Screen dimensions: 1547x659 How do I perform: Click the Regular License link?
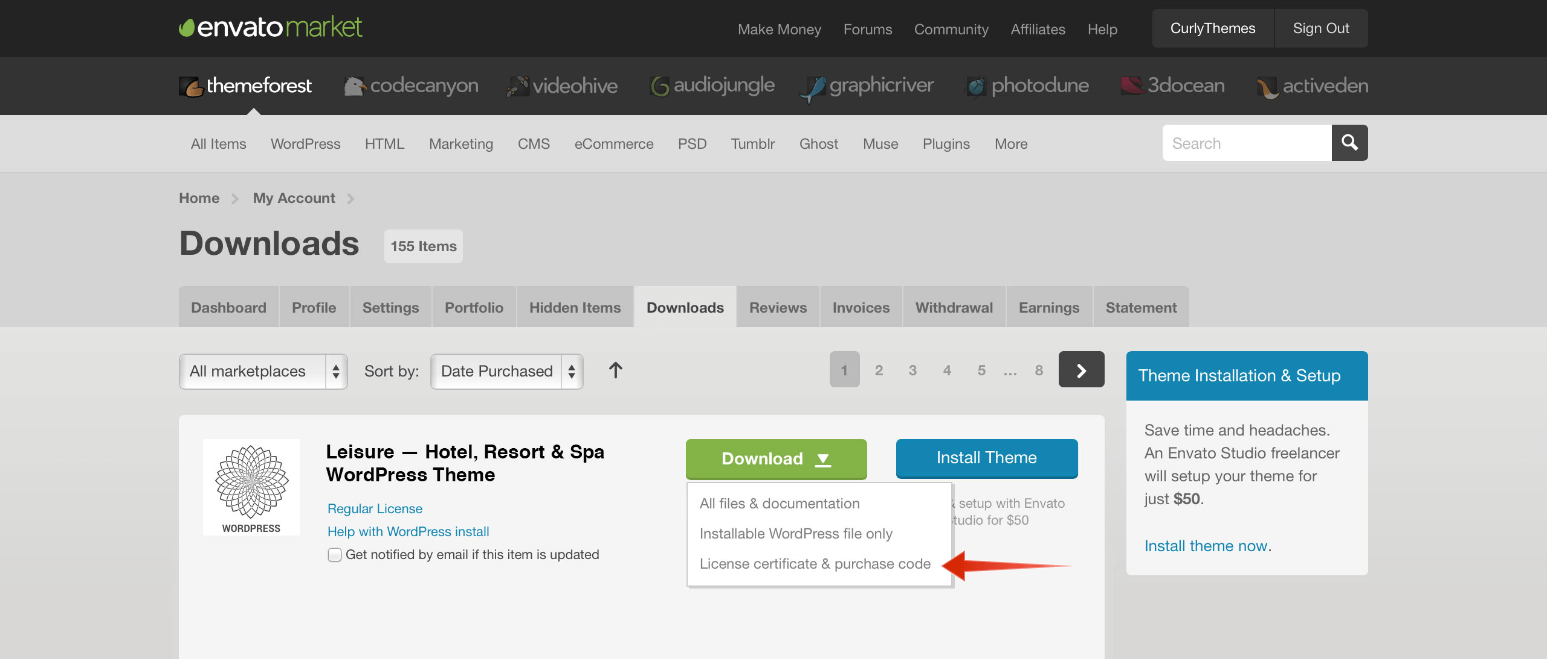(375, 509)
